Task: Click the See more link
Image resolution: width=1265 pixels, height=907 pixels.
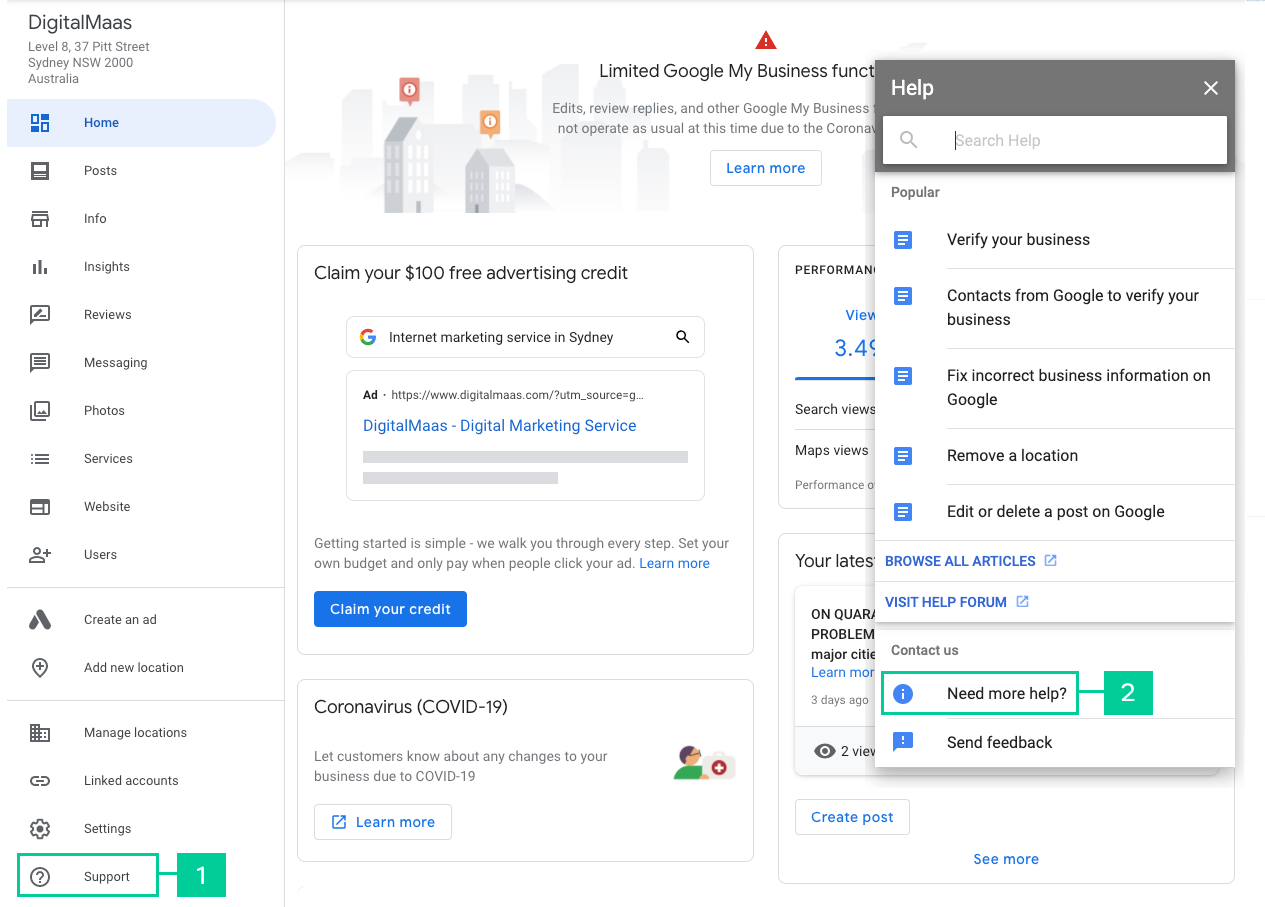Action: click(x=1006, y=859)
